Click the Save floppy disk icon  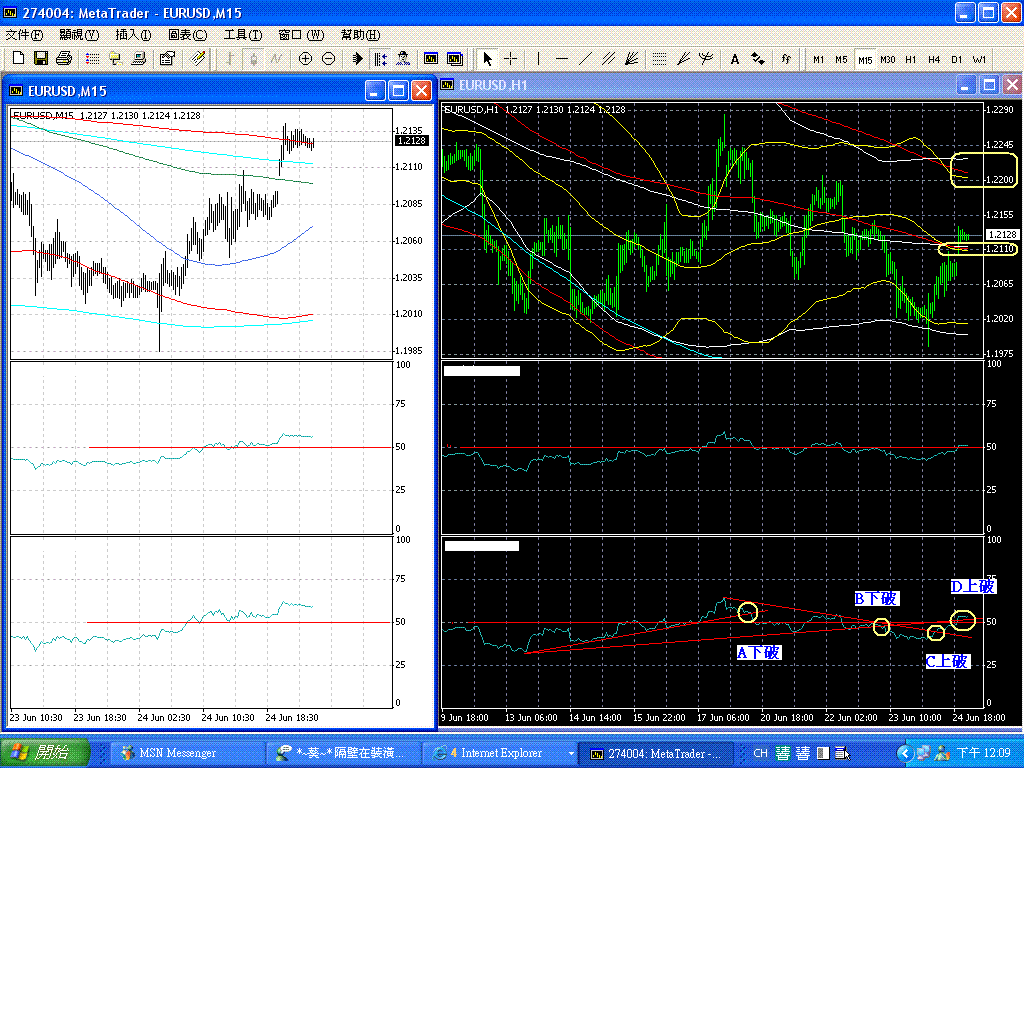click(41, 58)
